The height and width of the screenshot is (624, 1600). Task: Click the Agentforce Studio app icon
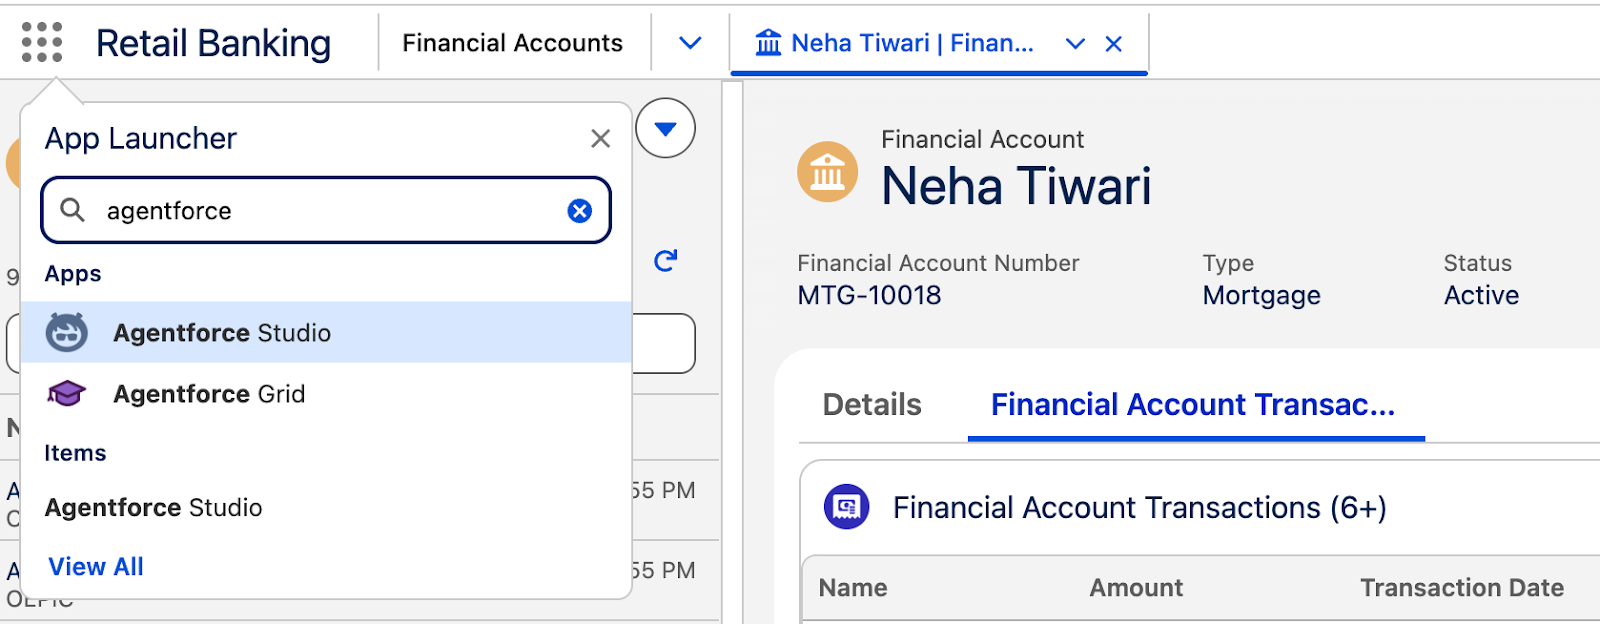coord(67,333)
